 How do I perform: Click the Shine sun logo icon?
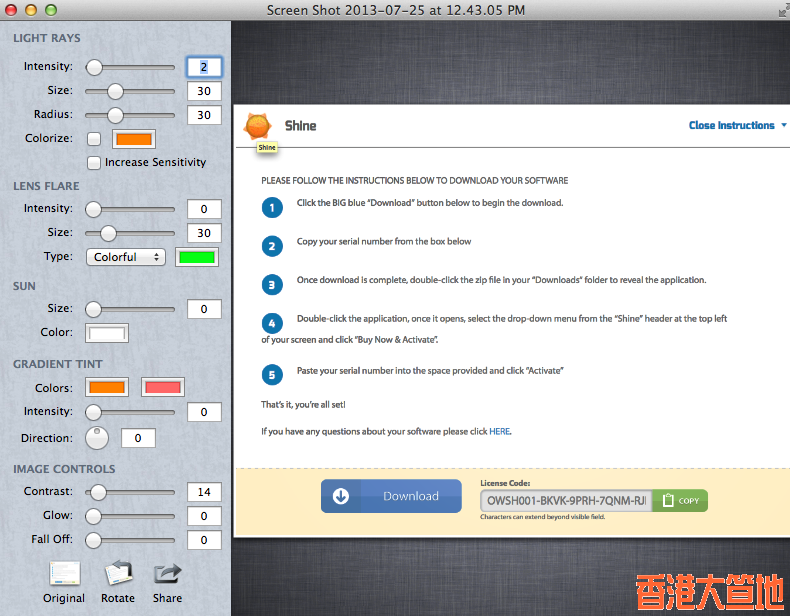tap(257, 125)
